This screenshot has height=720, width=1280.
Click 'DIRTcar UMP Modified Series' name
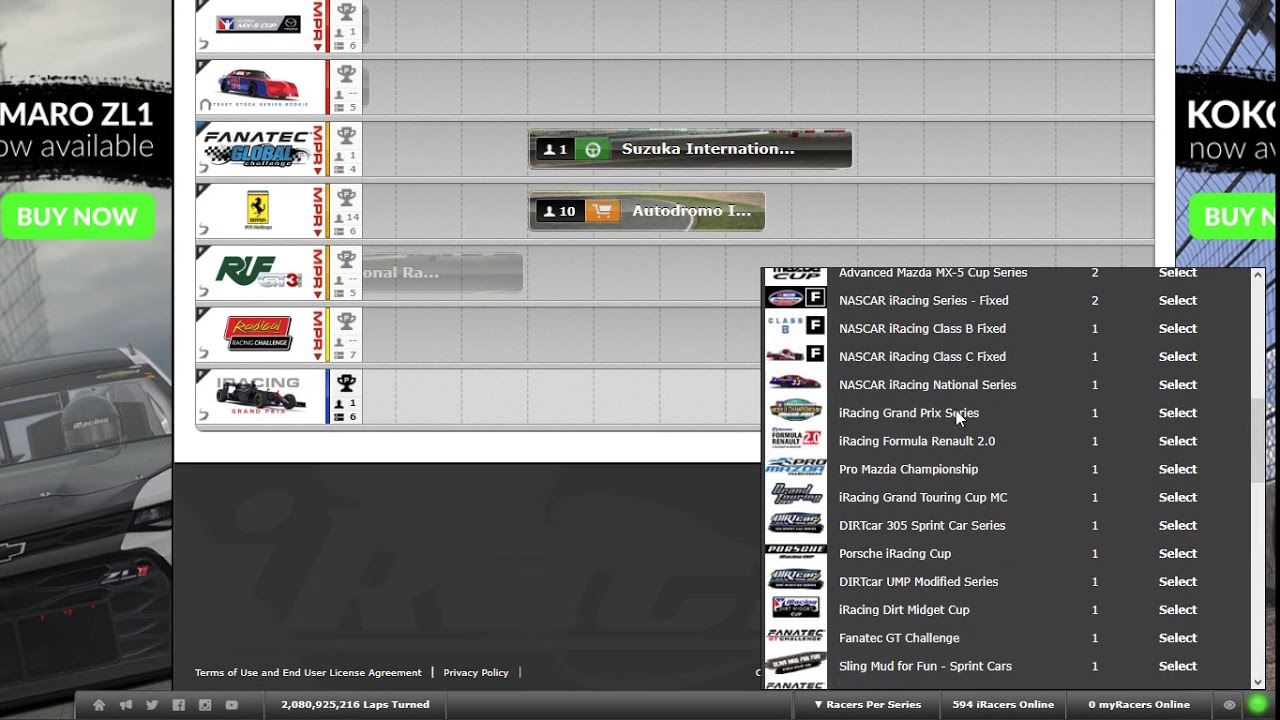click(x=918, y=581)
